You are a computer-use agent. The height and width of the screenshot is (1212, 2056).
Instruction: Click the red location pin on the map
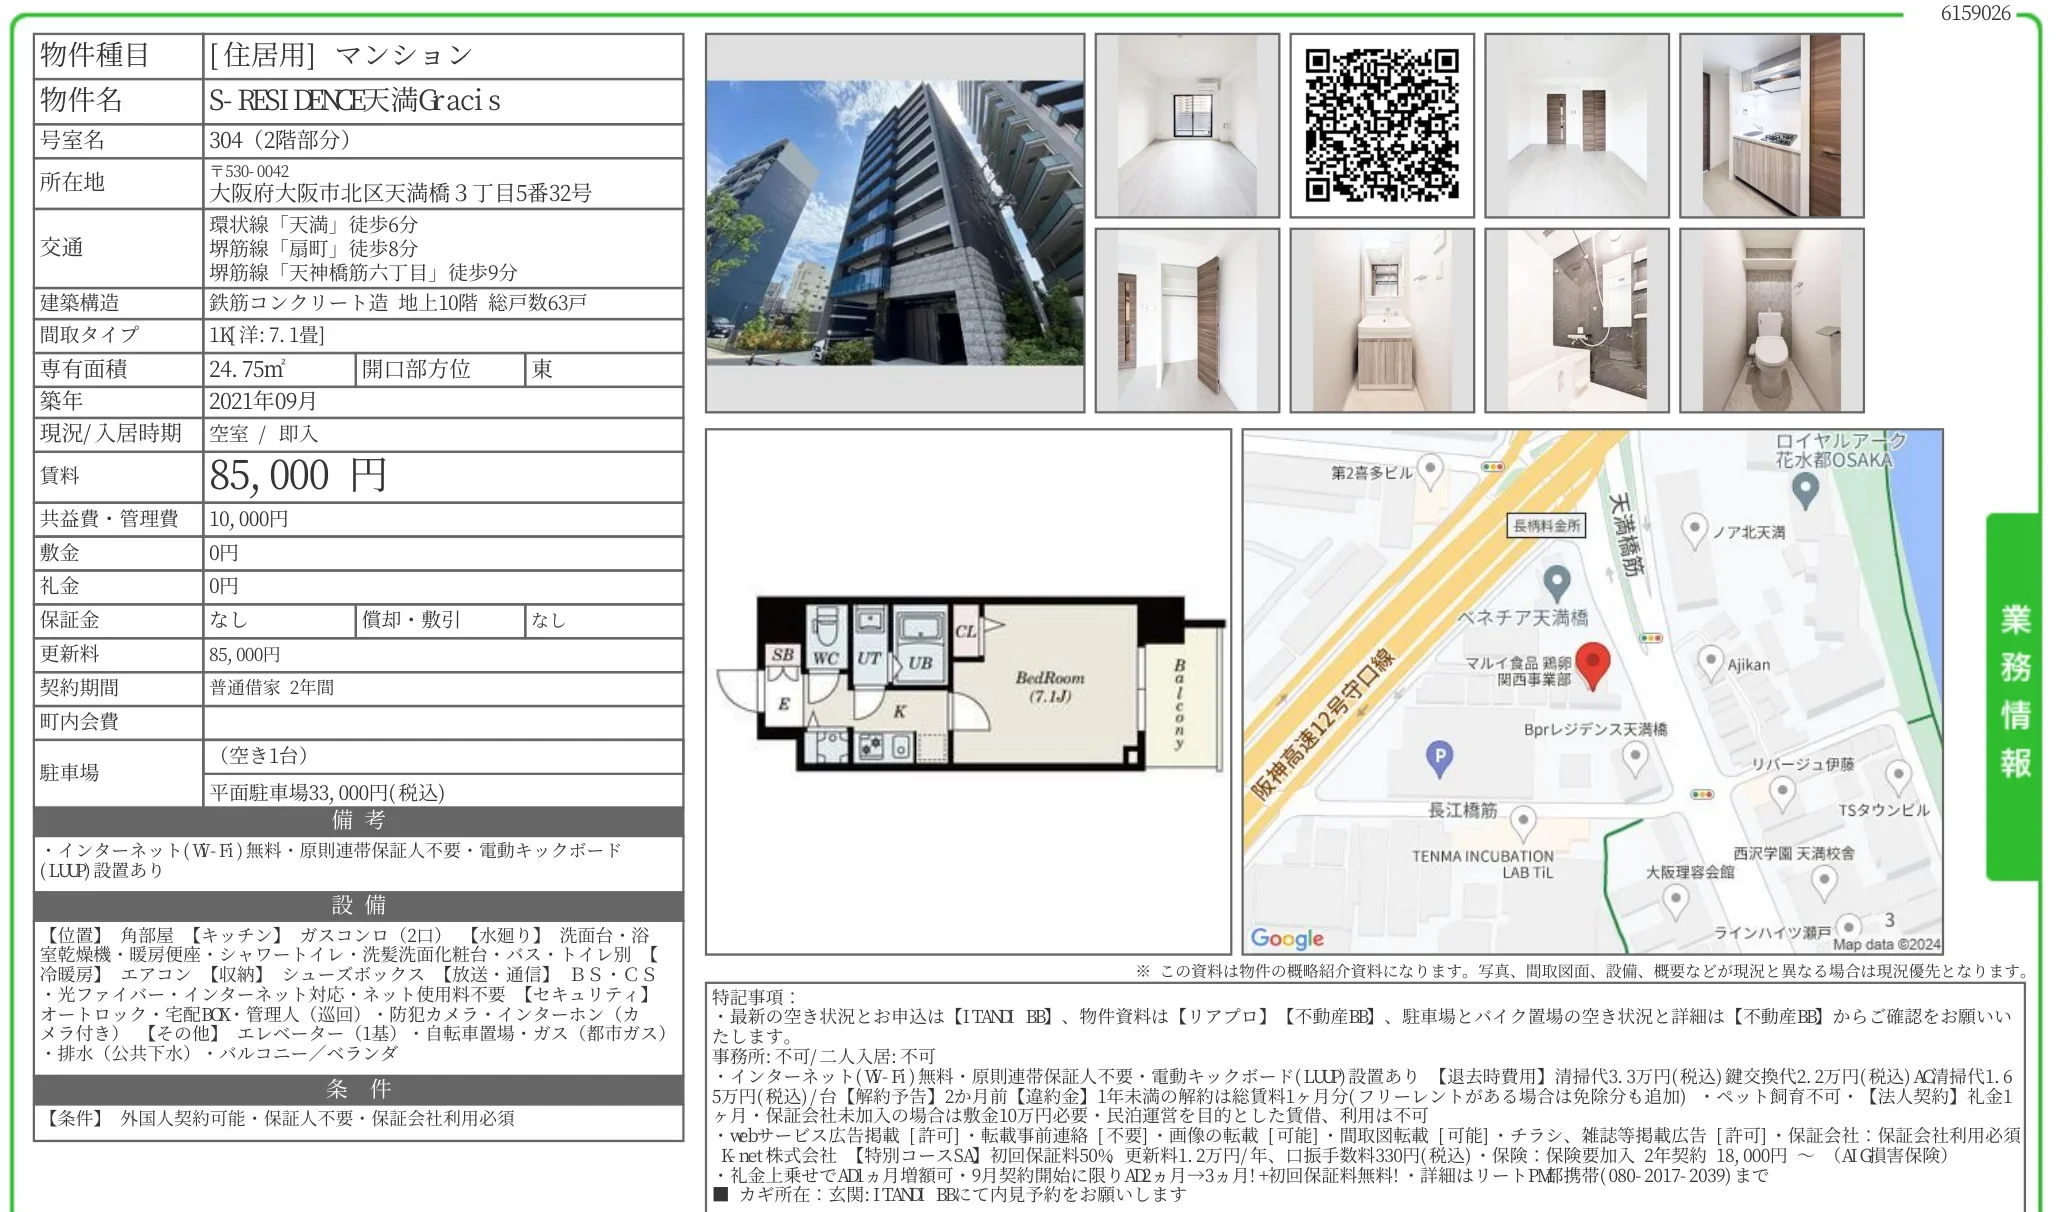coord(1592,665)
